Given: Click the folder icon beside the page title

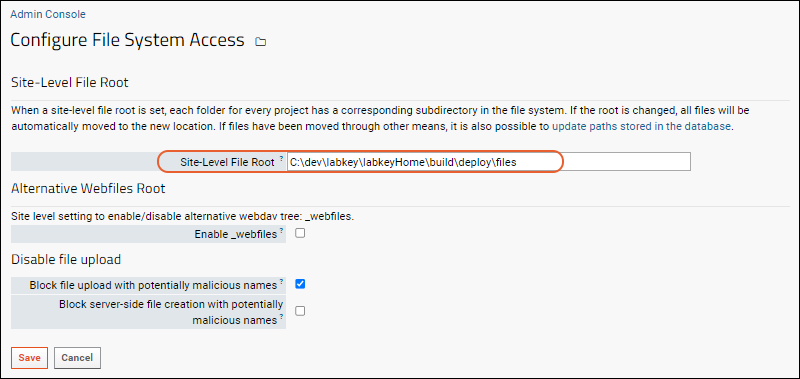Looking at the screenshot, I should tap(261, 42).
